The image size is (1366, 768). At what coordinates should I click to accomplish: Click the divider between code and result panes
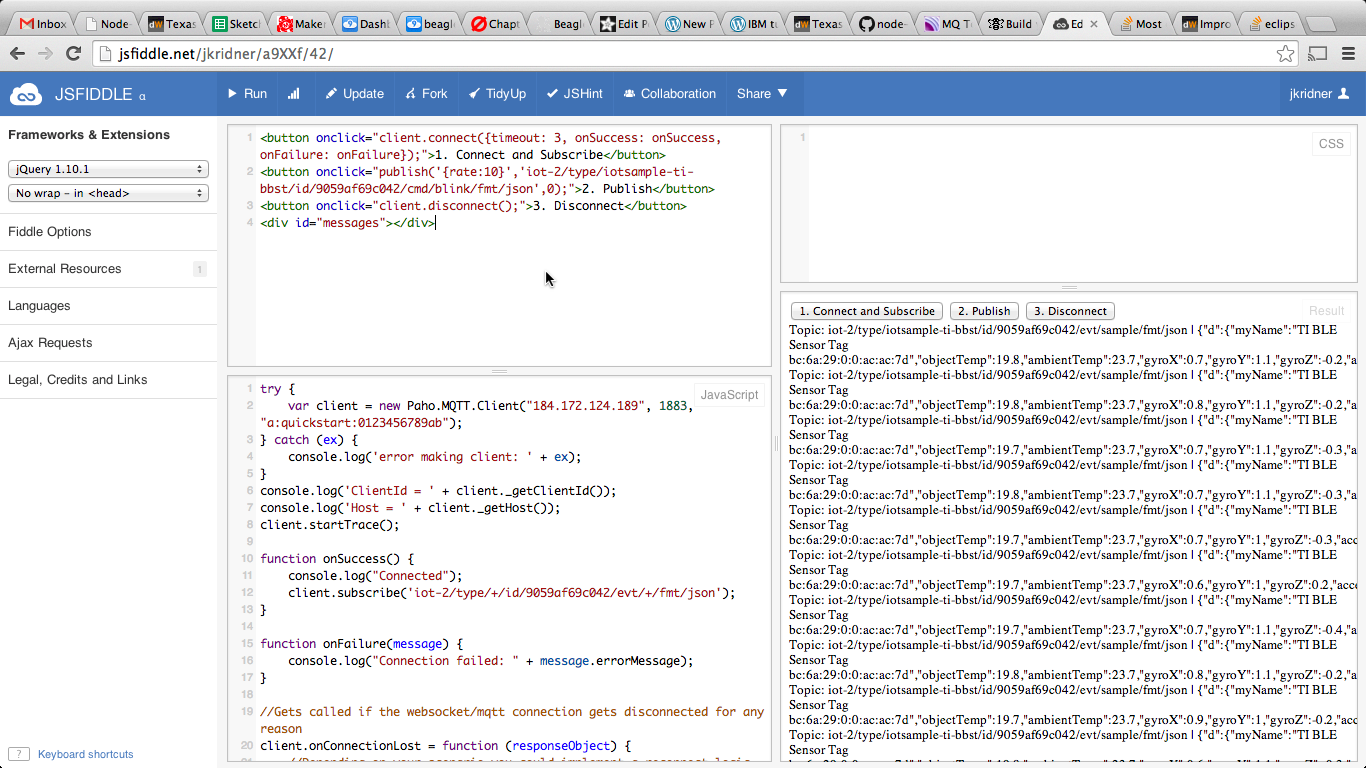point(776,444)
